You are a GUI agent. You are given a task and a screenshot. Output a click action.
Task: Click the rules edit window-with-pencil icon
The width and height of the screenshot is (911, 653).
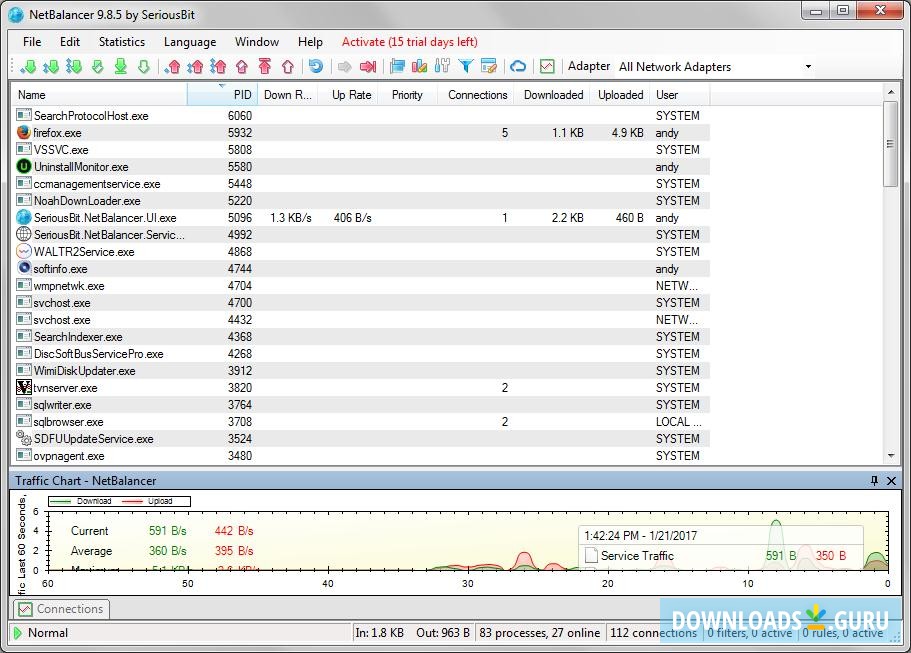[489, 66]
